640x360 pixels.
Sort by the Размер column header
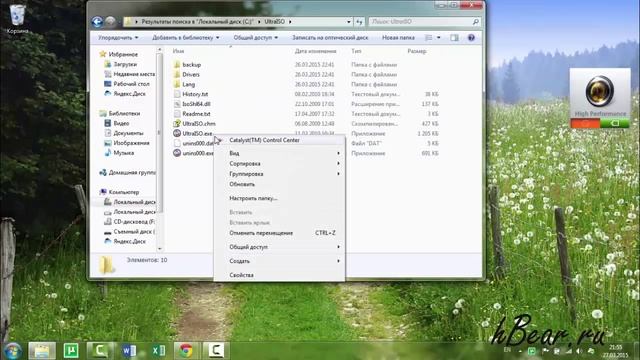417,51
